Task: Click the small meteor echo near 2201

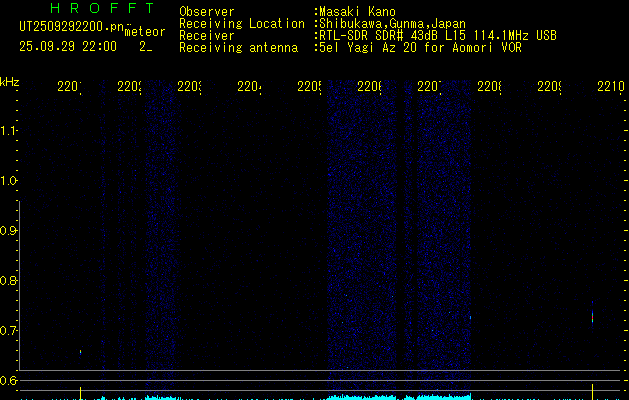Action: coord(81,352)
